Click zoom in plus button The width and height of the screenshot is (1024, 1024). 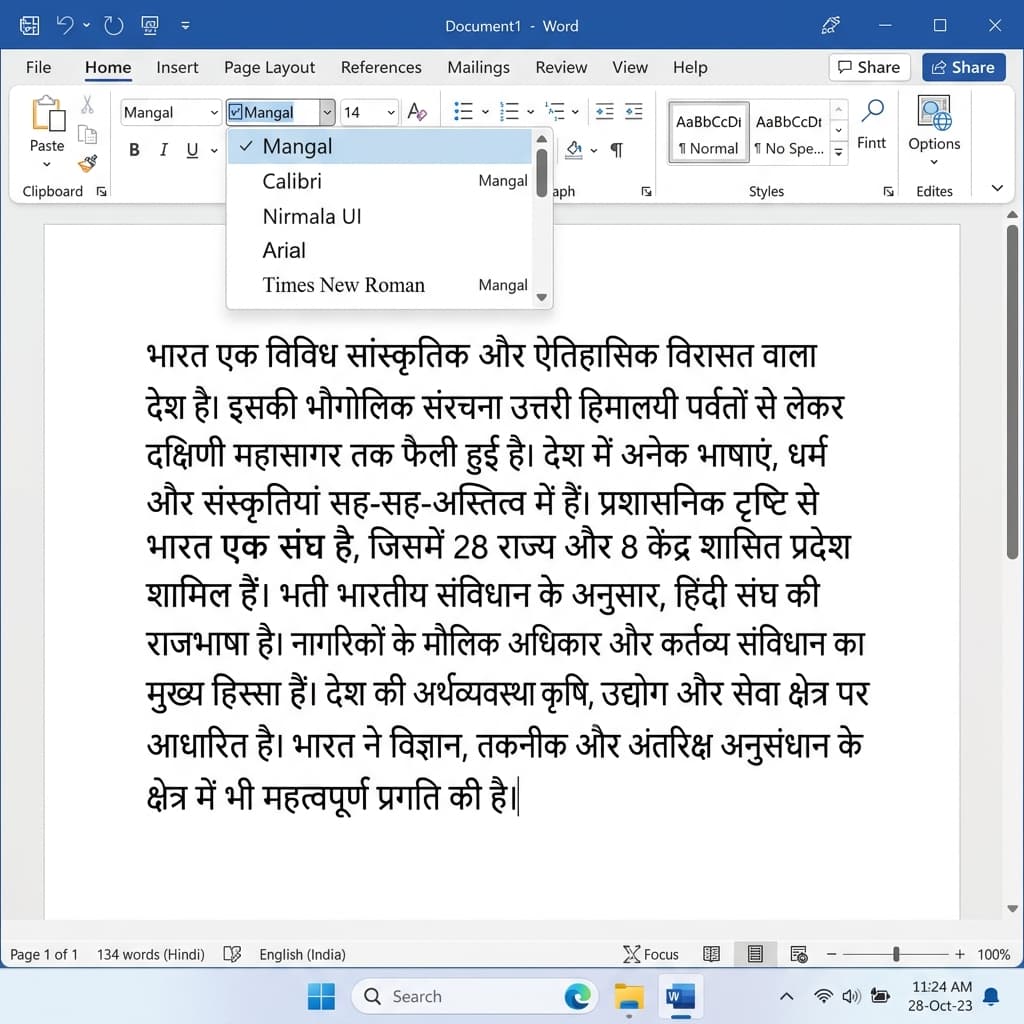pos(959,954)
